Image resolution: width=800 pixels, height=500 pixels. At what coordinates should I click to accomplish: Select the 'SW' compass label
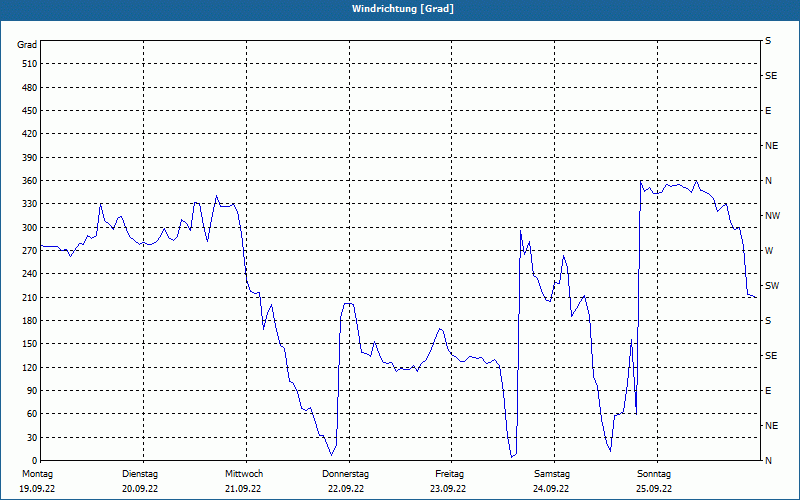pos(772,286)
